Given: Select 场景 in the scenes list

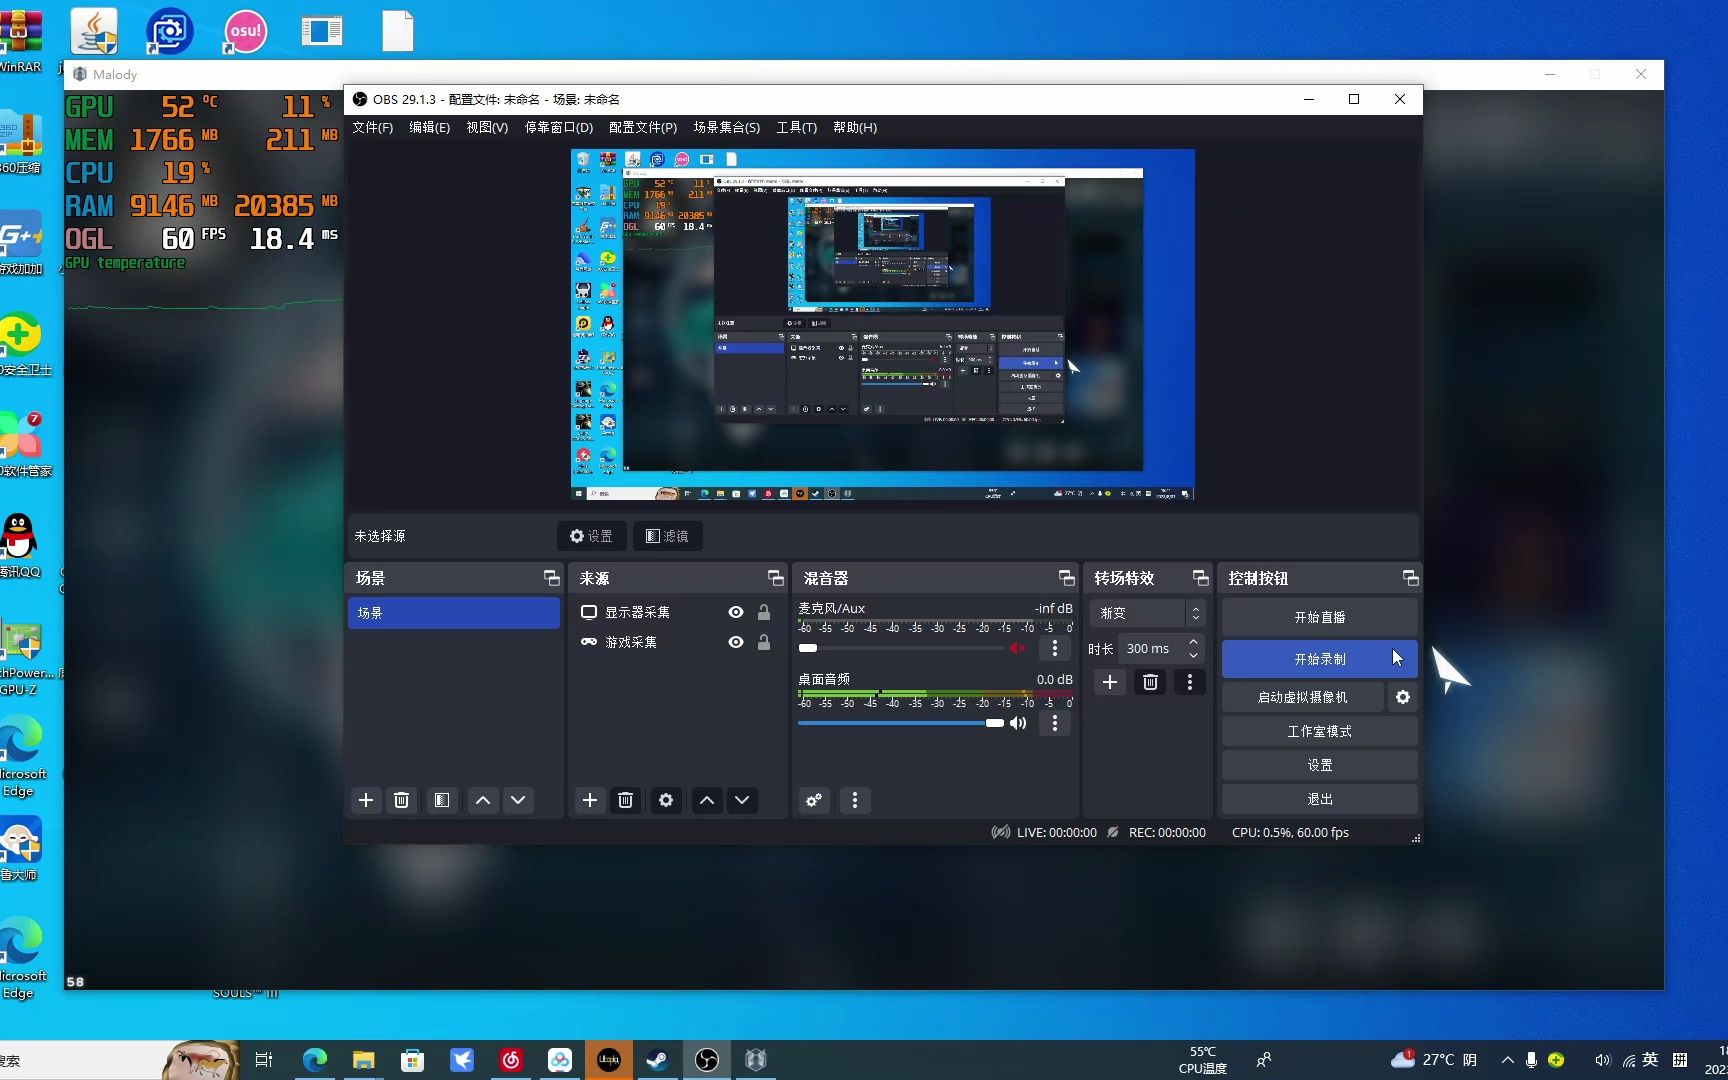Looking at the screenshot, I should pos(454,613).
